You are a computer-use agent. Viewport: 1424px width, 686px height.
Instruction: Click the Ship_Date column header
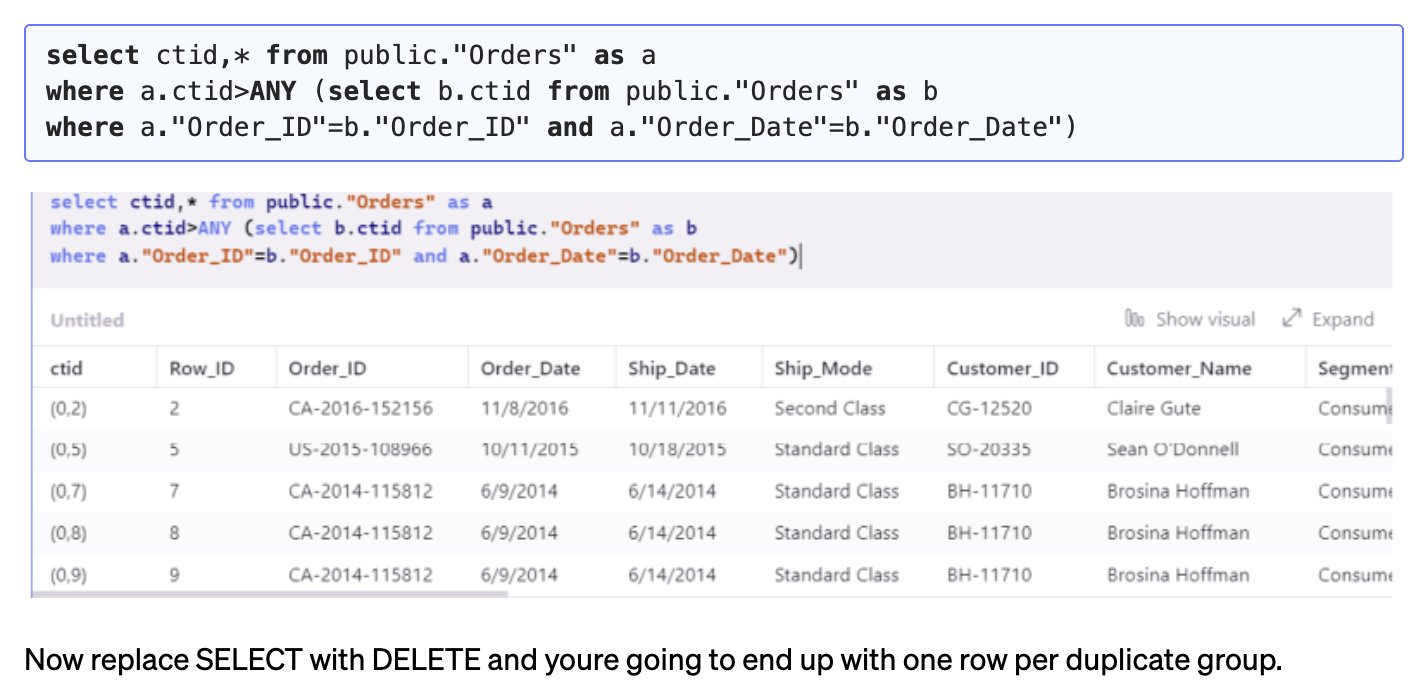click(x=670, y=368)
